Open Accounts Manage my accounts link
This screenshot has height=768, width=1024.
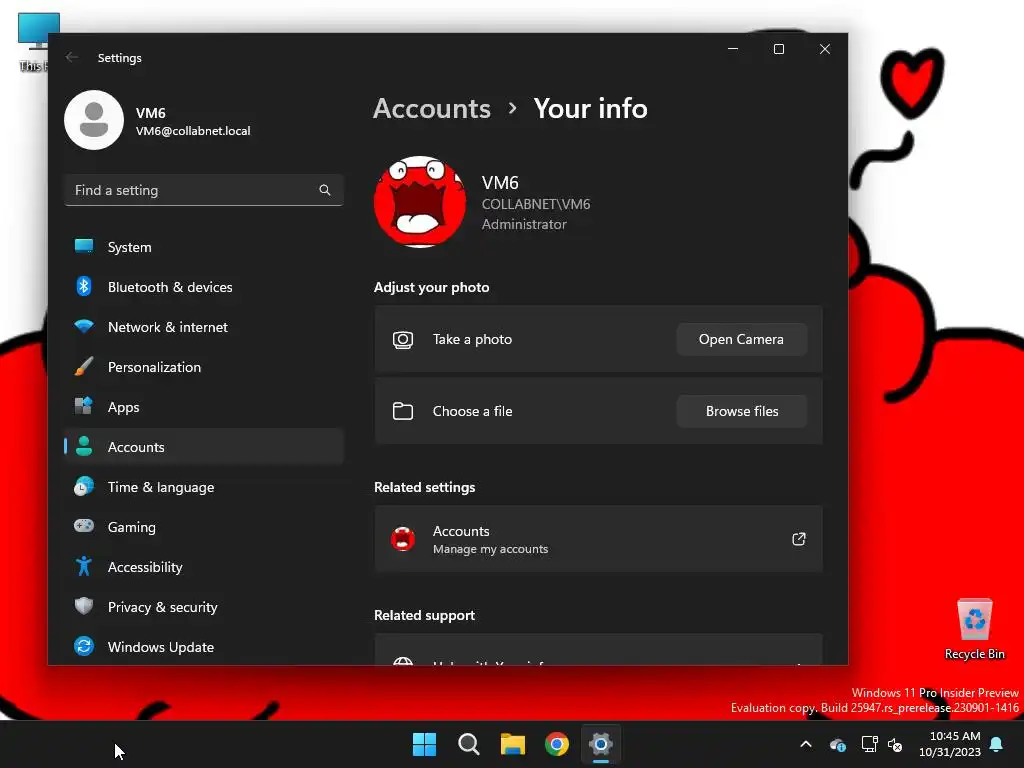[598, 539]
